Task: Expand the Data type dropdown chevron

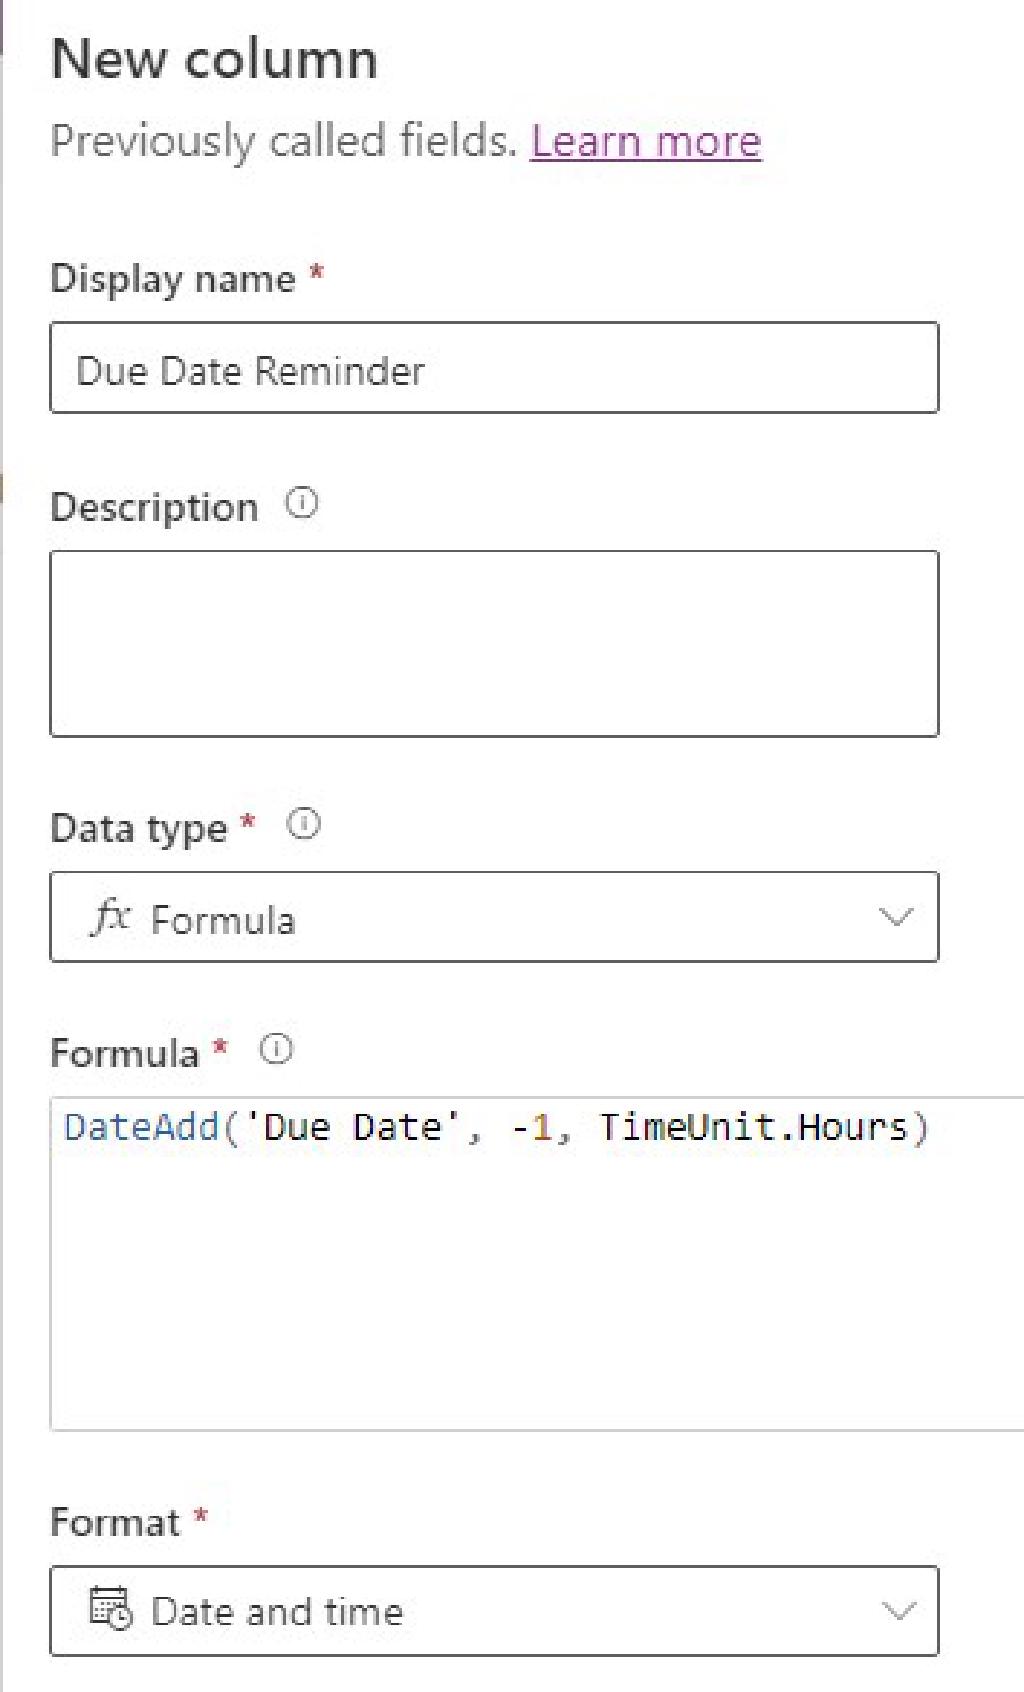Action: (x=895, y=917)
